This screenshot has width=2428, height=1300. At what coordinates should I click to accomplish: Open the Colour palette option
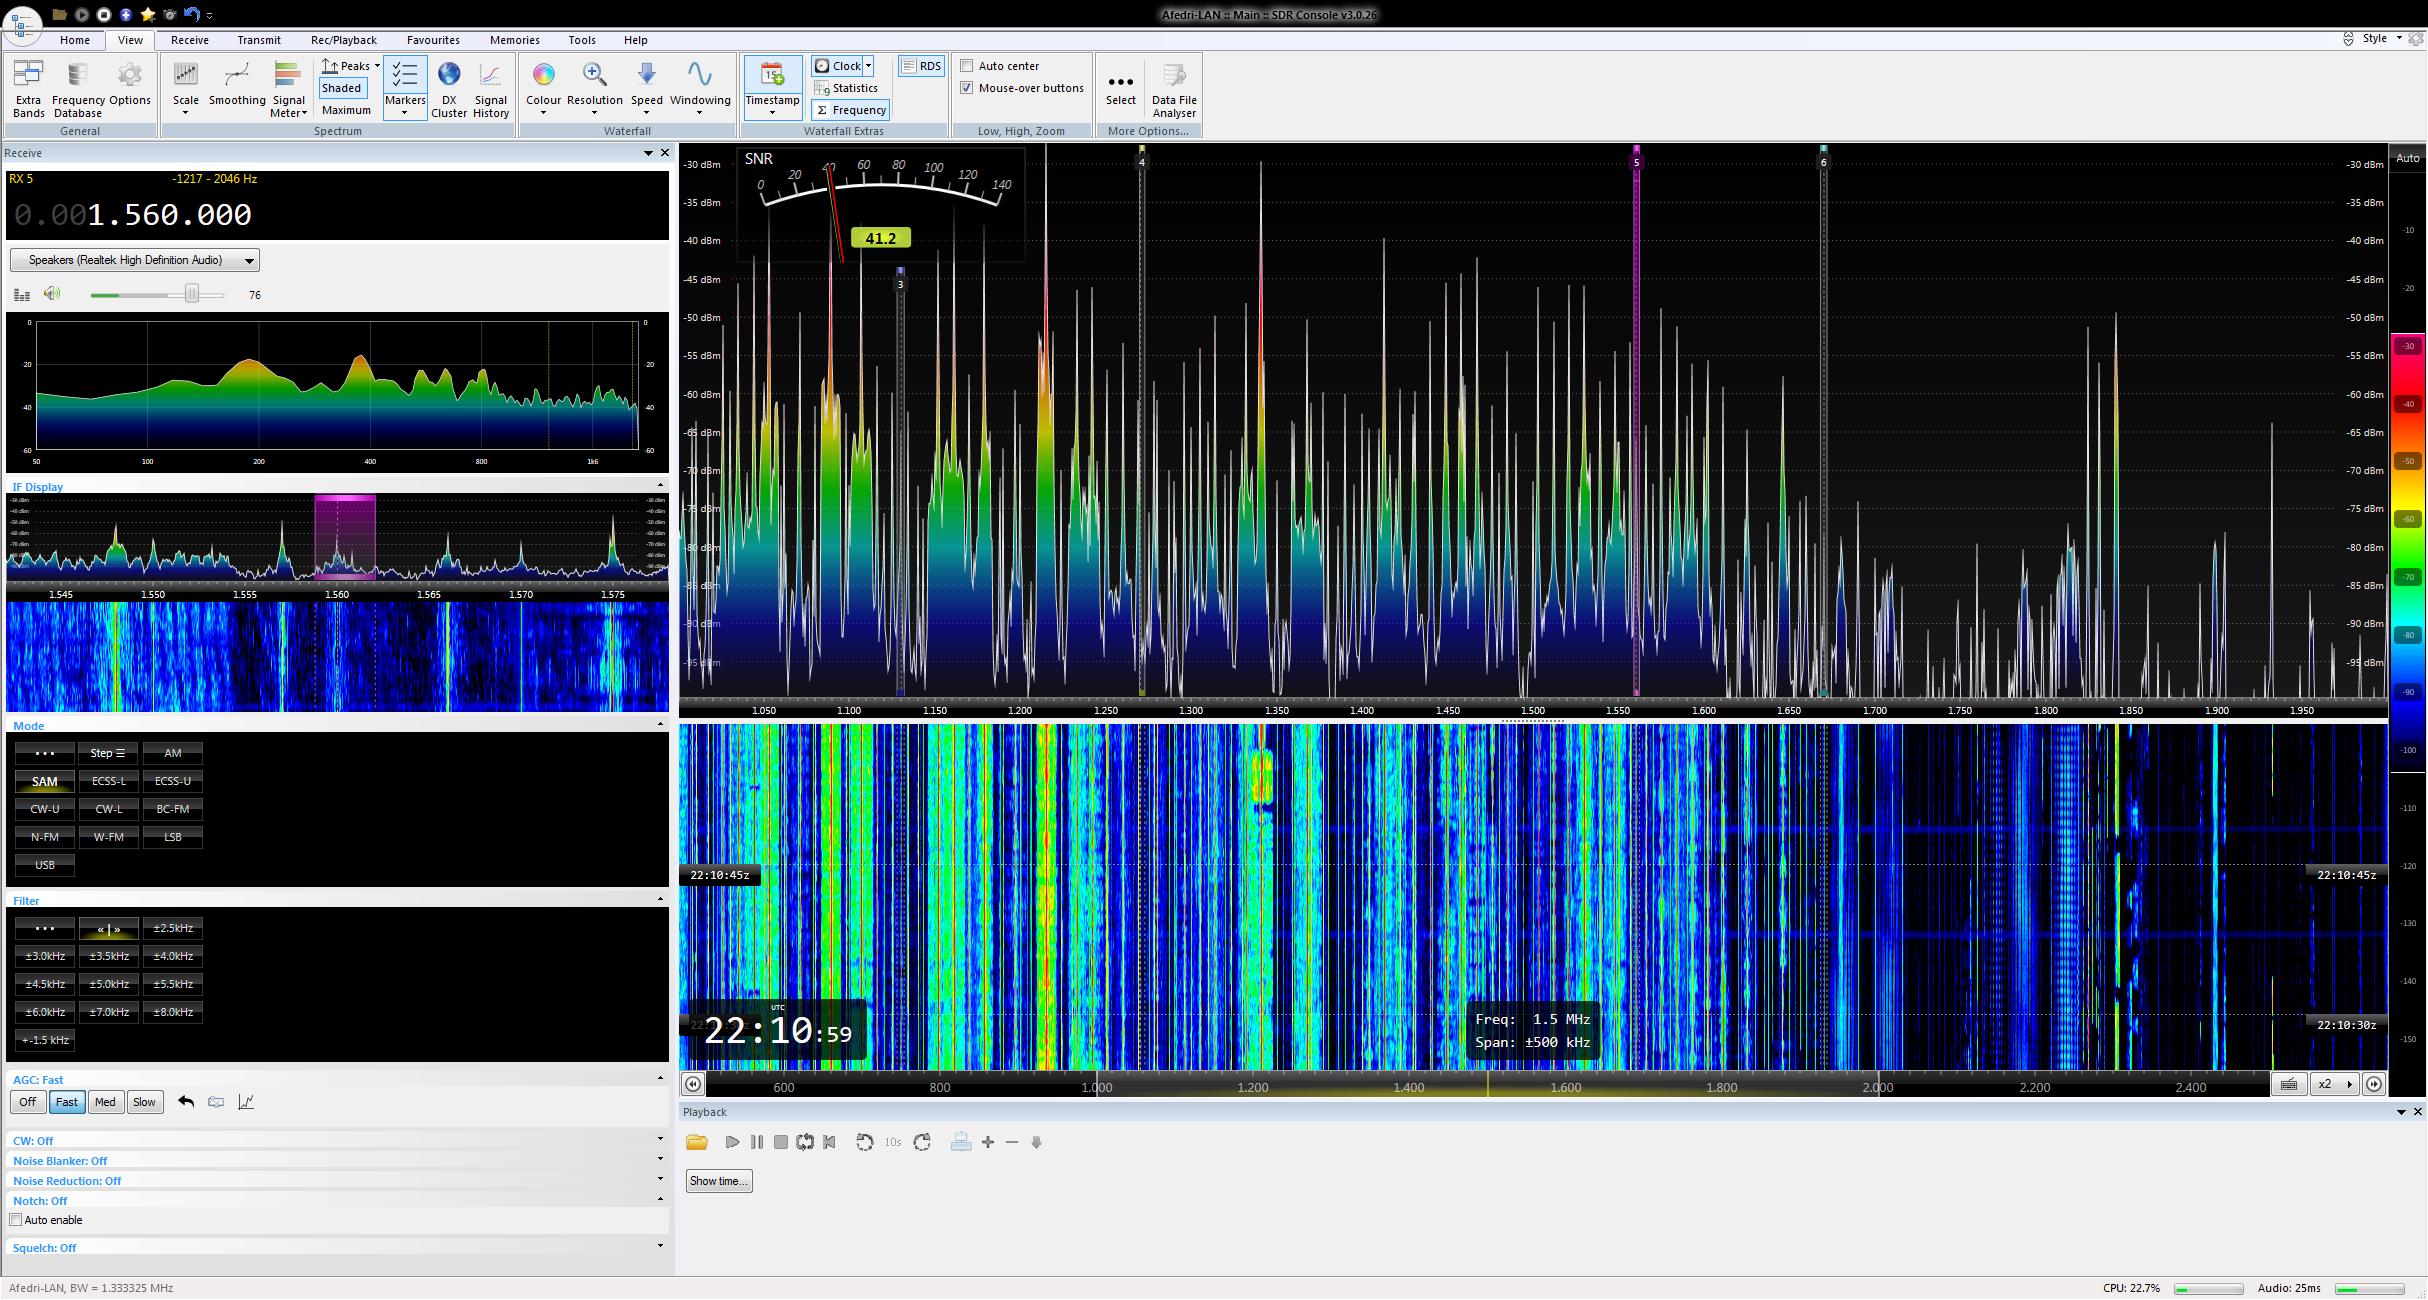[x=543, y=76]
